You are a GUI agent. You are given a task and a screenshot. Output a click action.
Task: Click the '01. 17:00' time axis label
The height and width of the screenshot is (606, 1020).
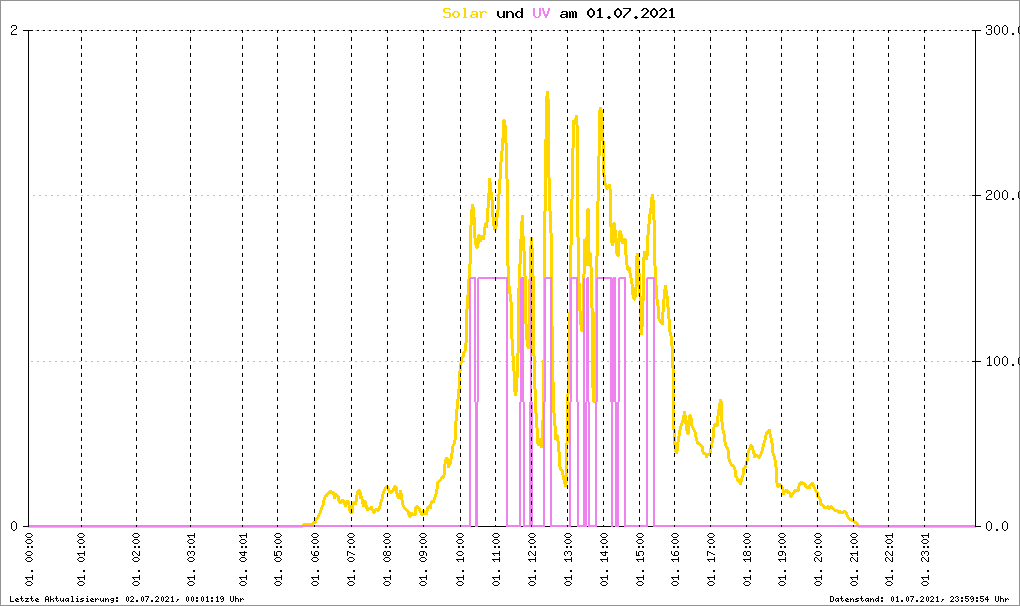tap(710, 560)
